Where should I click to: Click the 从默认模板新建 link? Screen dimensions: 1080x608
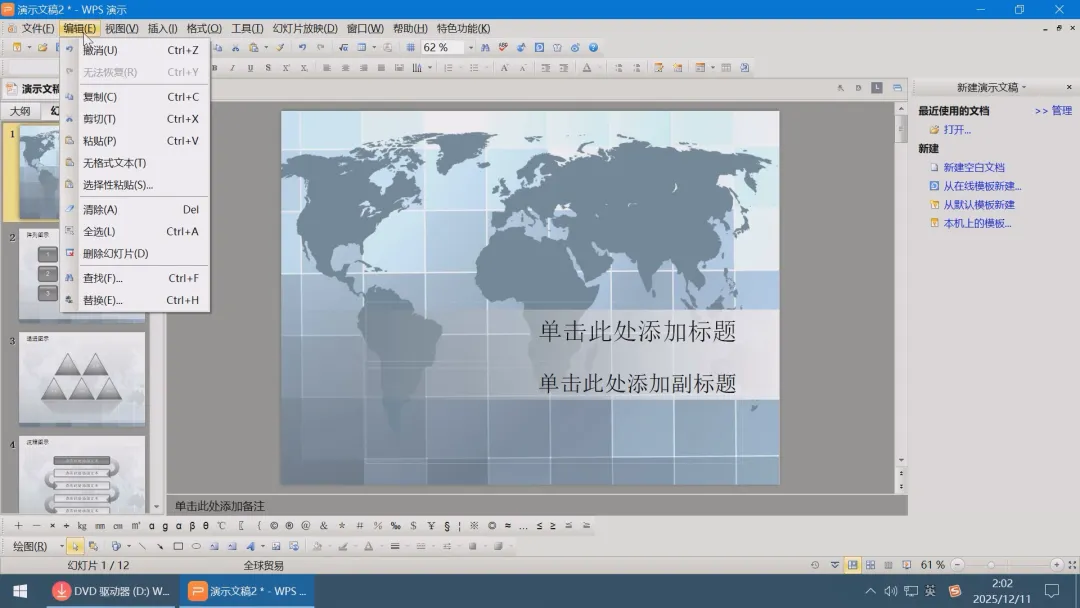click(x=979, y=205)
